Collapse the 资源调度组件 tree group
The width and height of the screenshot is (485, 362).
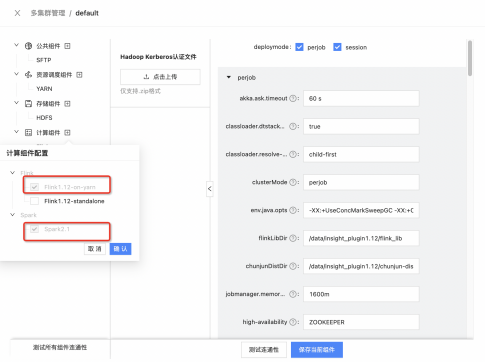[16, 74]
